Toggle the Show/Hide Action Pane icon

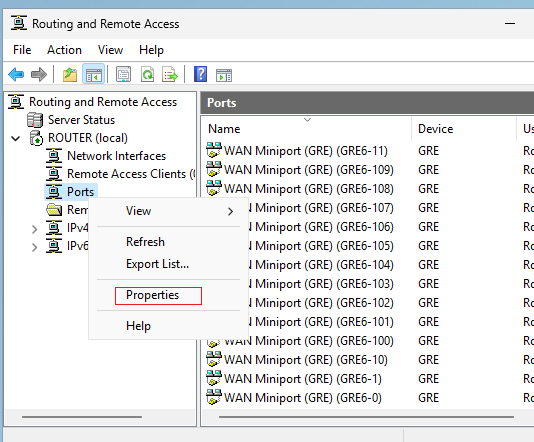[224, 75]
